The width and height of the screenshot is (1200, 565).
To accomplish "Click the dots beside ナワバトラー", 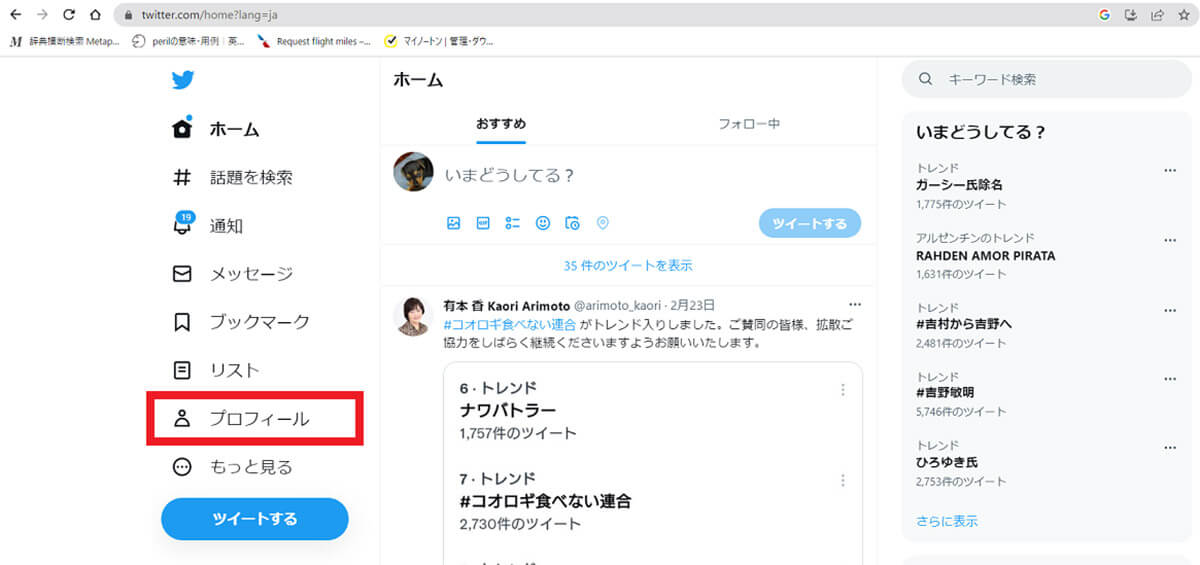I will (x=843, y=390).
